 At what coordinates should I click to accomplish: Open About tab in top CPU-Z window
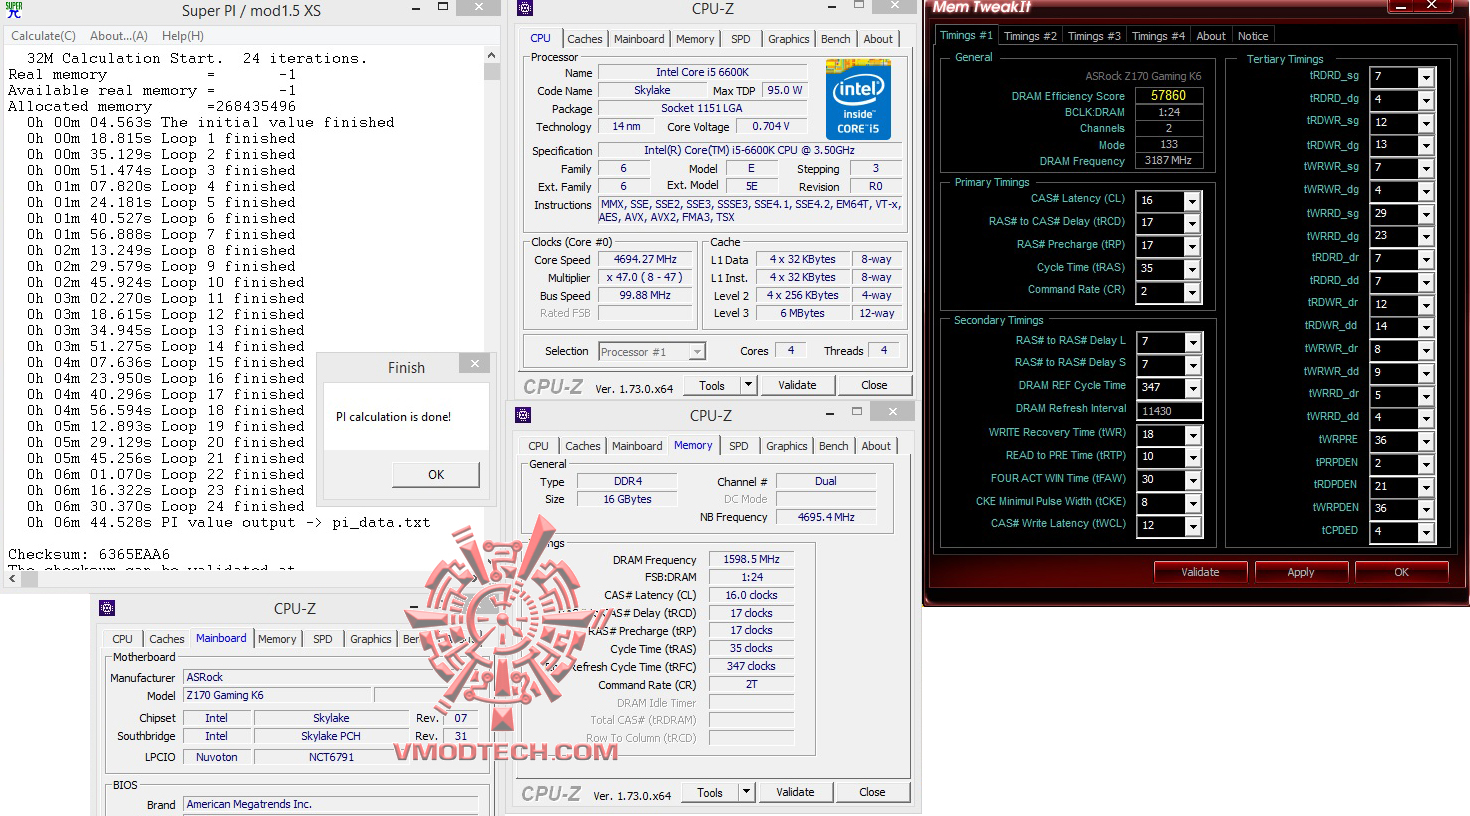point(878,39)
